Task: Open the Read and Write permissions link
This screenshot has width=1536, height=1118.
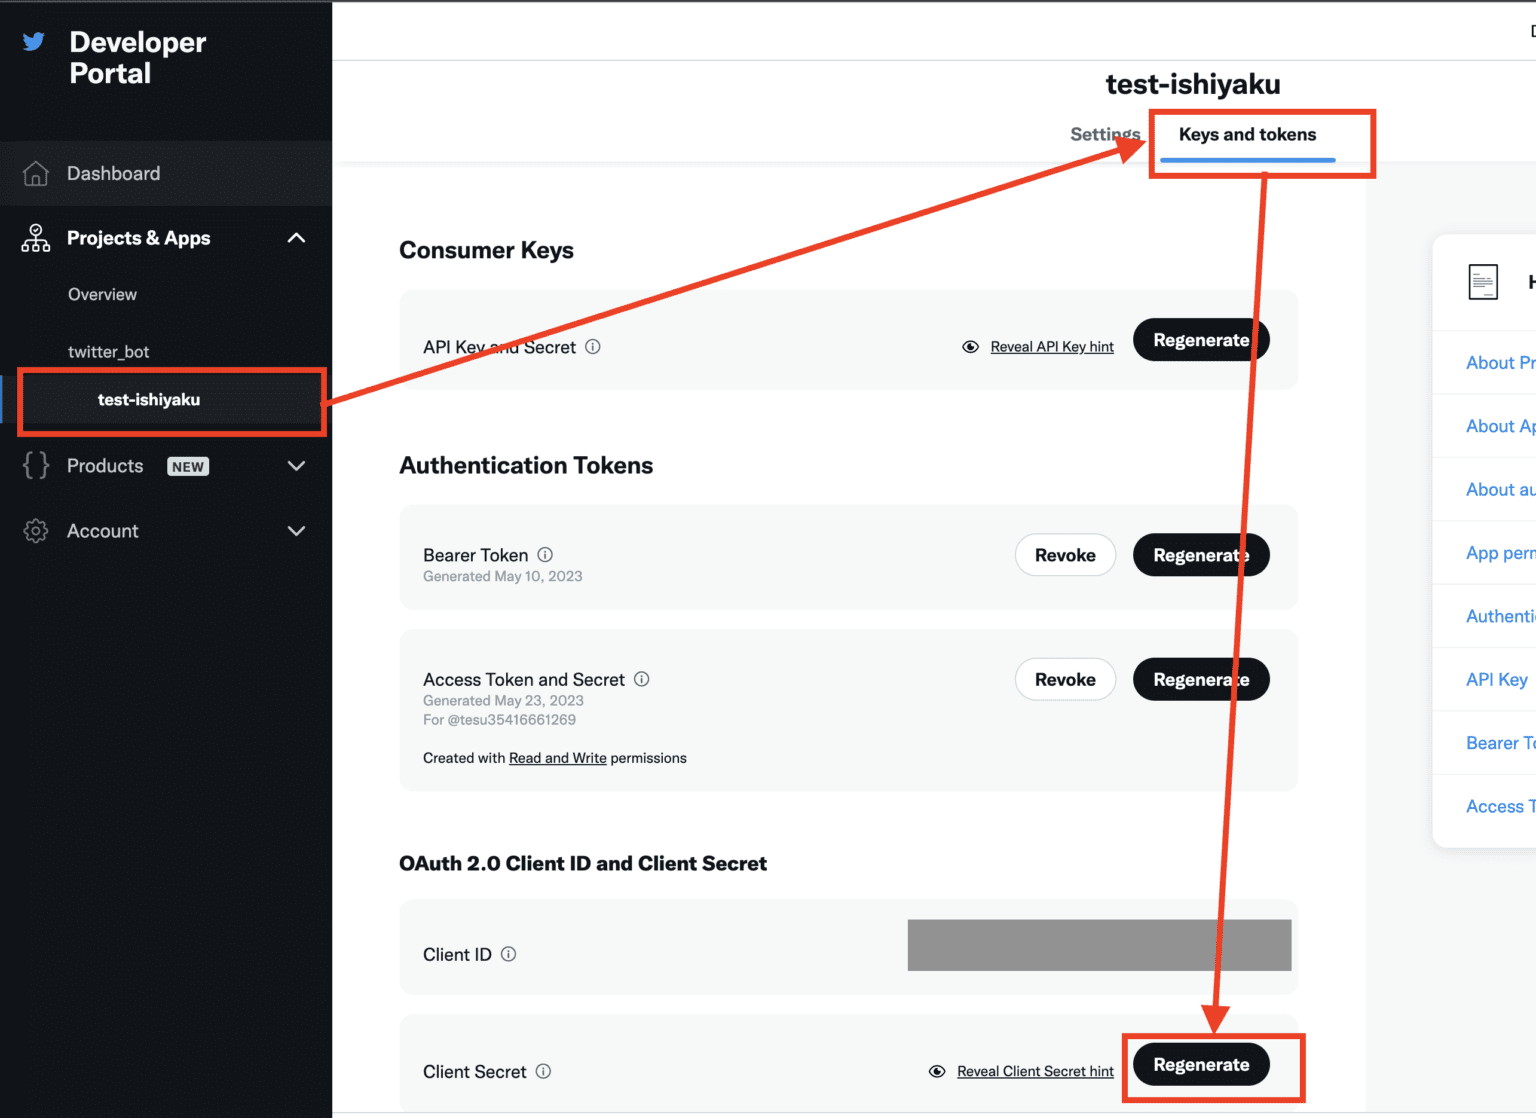Action: tap(557, 758)
